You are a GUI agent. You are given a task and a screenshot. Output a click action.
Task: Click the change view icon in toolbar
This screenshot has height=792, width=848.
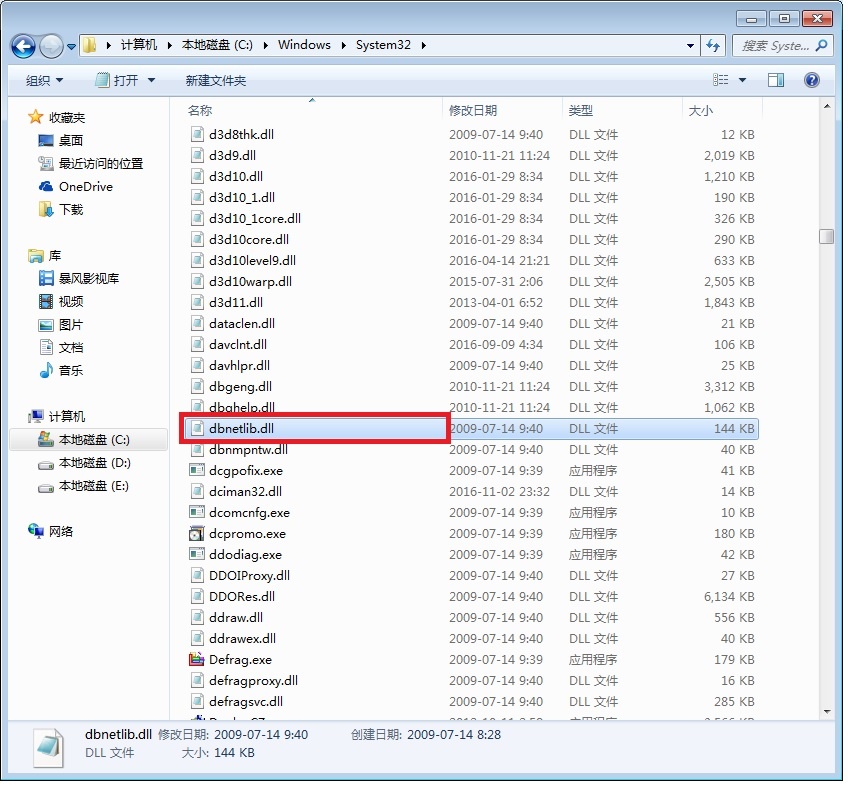click(721, 80)
